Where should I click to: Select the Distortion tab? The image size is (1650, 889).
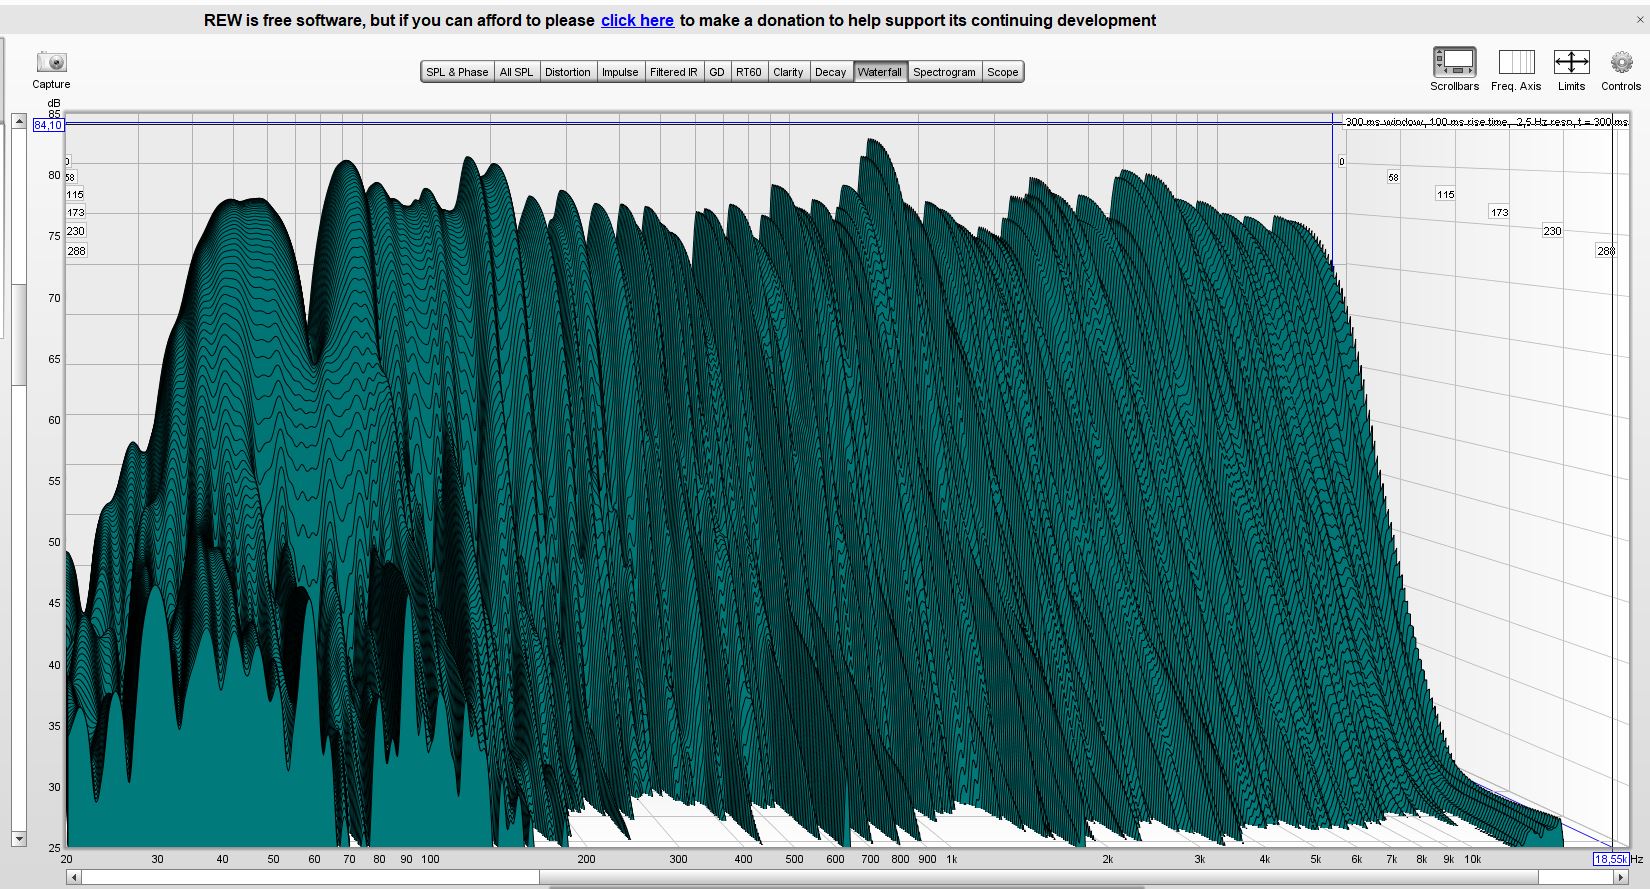[x=567, y=72]
